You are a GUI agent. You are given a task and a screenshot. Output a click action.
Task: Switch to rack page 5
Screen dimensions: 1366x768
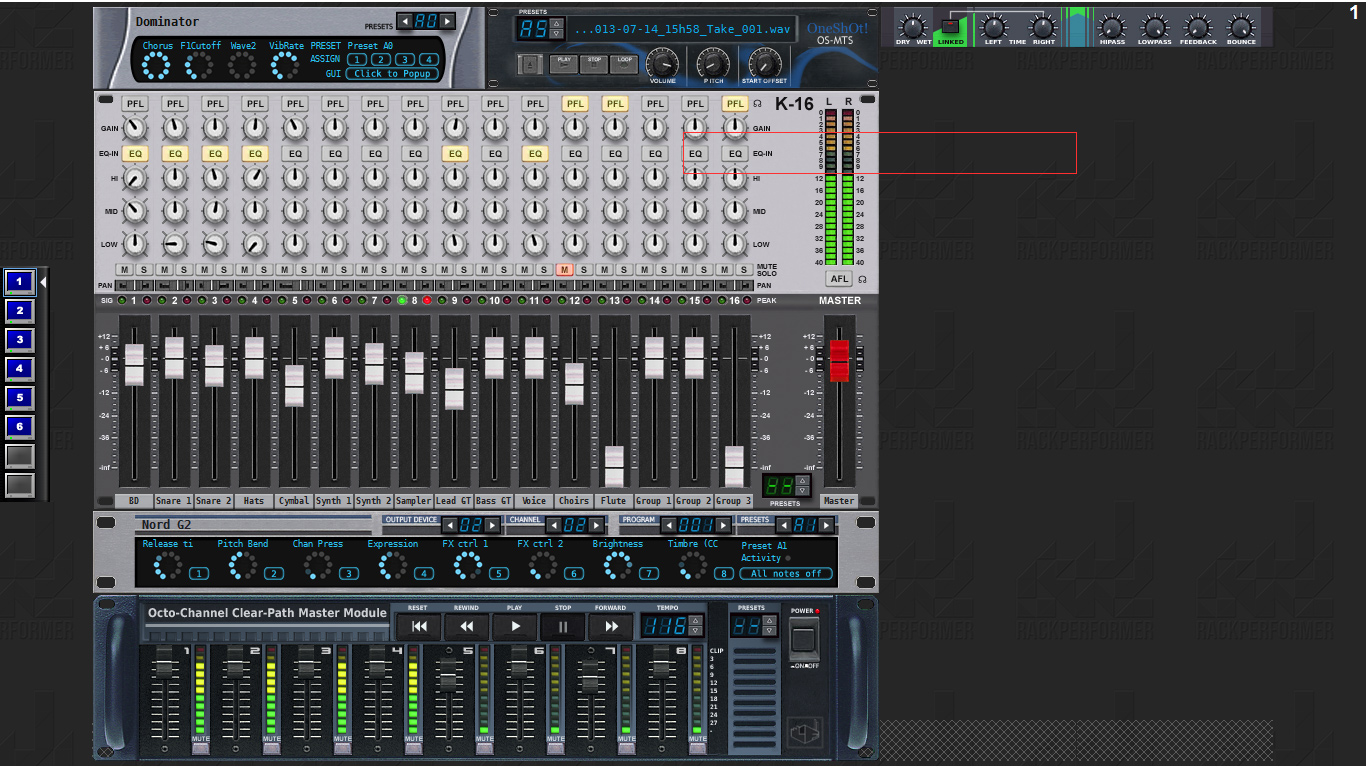[19, 398]
